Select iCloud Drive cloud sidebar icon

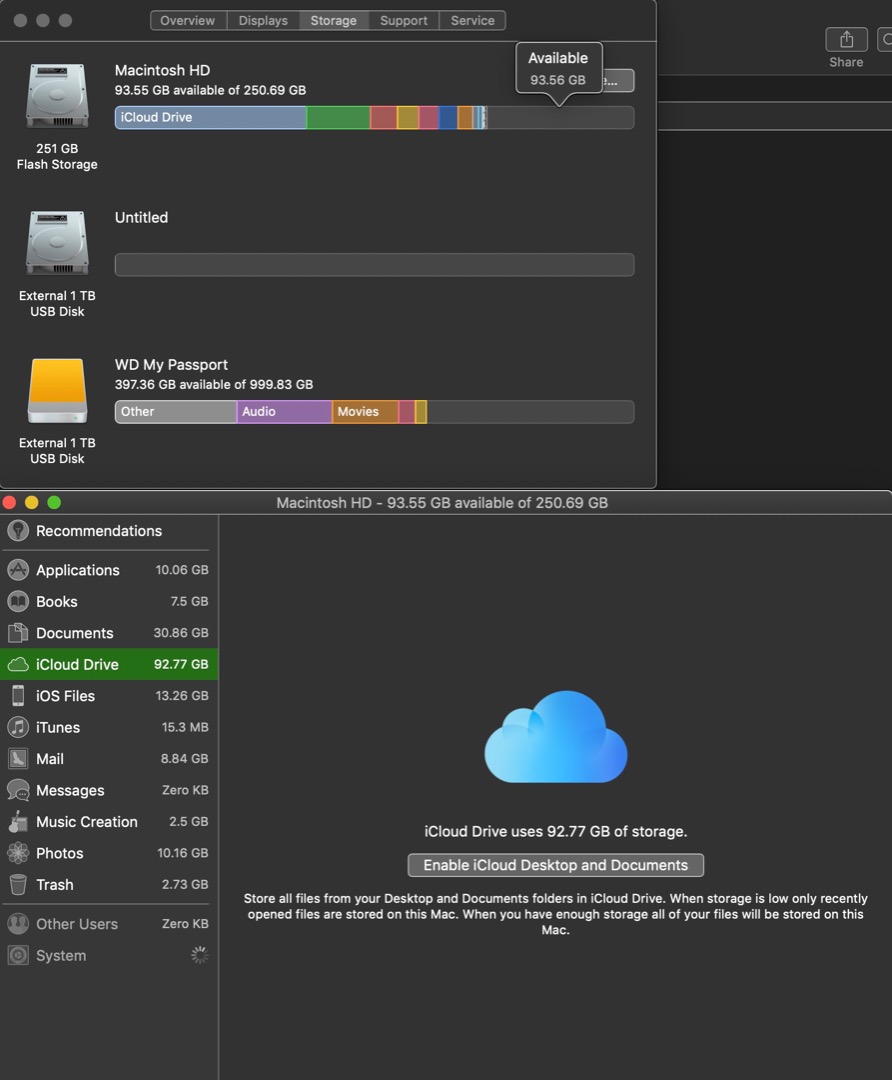coord(18,665)
